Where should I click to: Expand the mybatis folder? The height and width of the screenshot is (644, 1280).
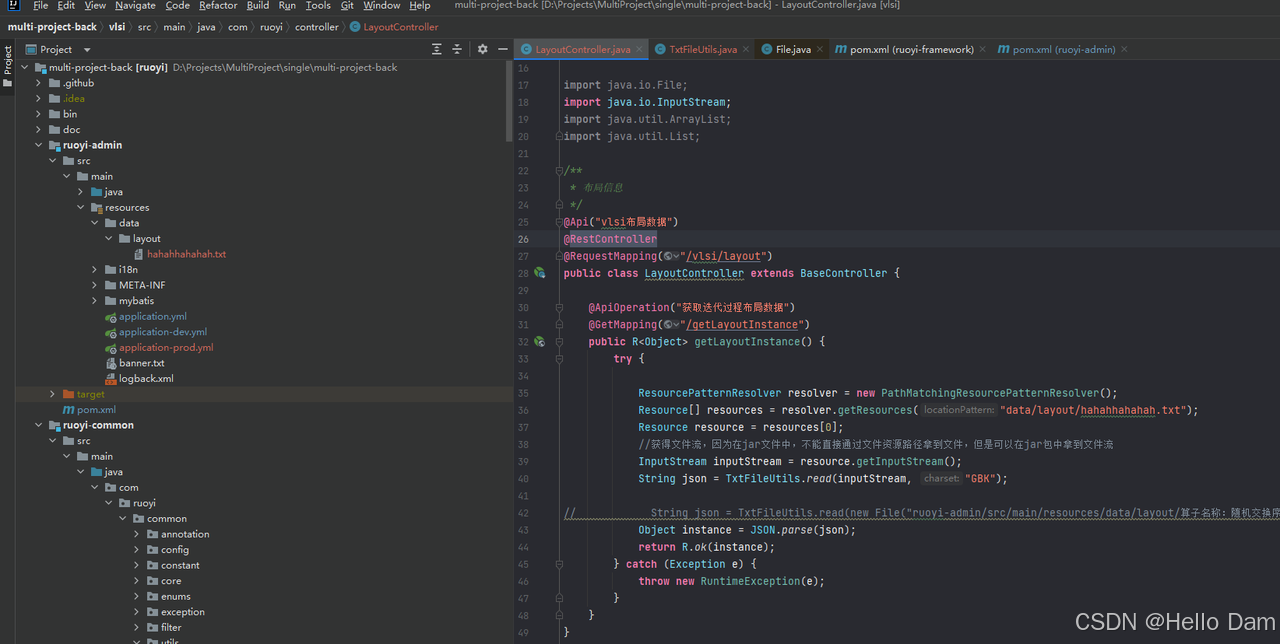[95, 300]
